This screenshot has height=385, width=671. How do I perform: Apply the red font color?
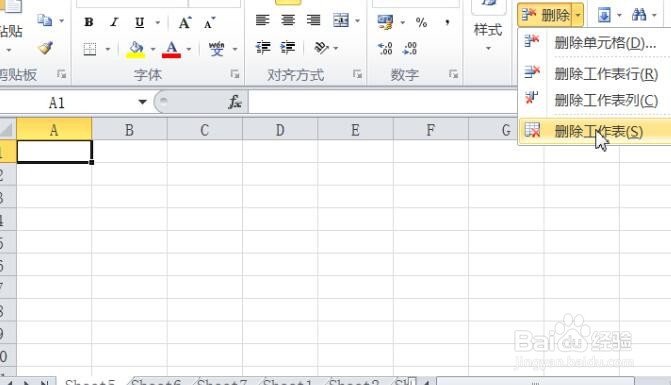click(172, 50)
